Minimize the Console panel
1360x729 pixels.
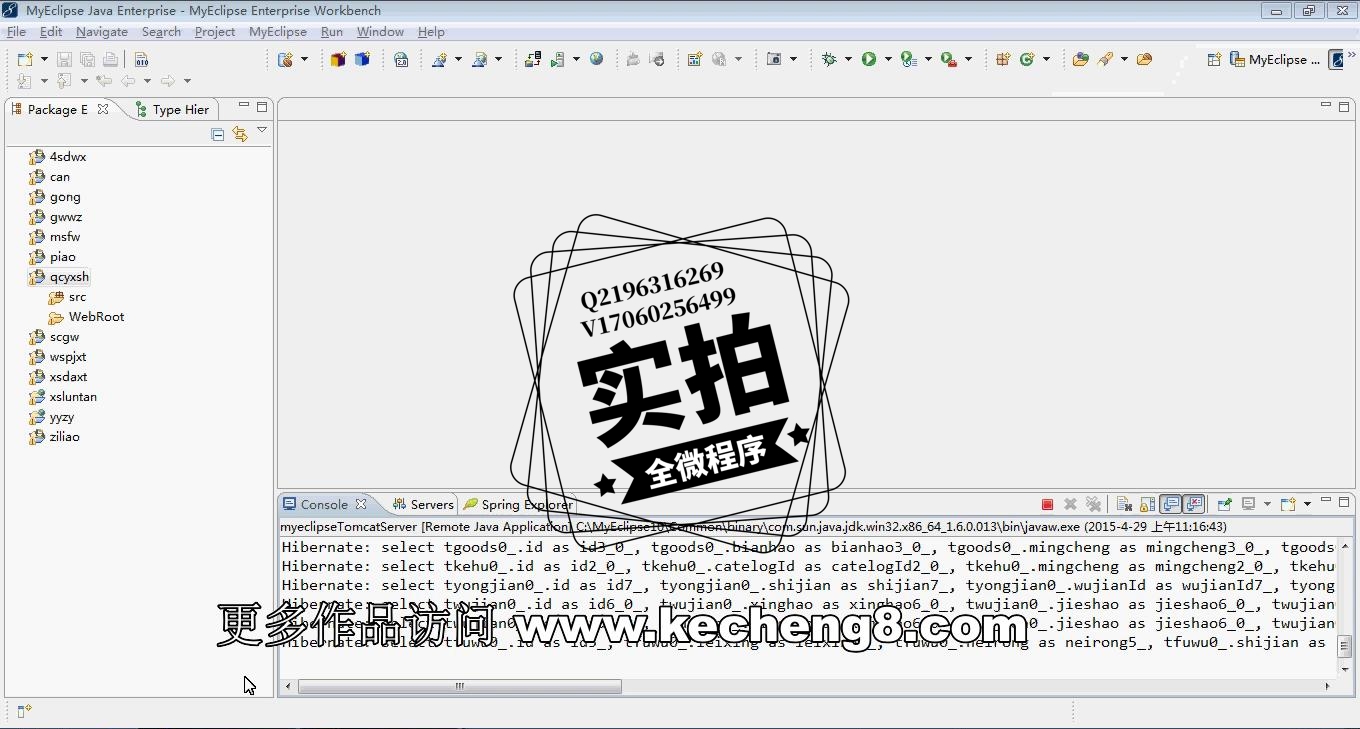tap(1327, 500)
